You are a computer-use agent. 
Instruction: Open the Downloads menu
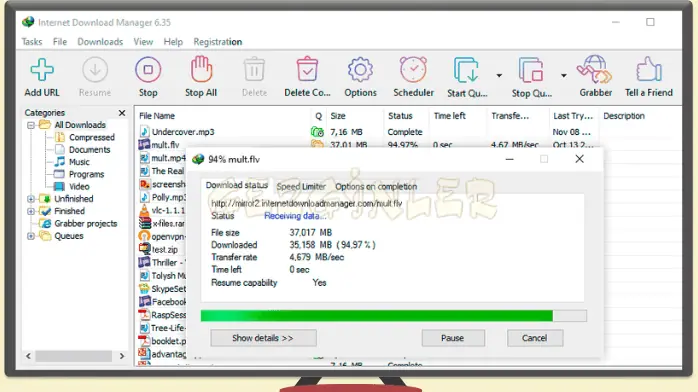coord(100,42)
